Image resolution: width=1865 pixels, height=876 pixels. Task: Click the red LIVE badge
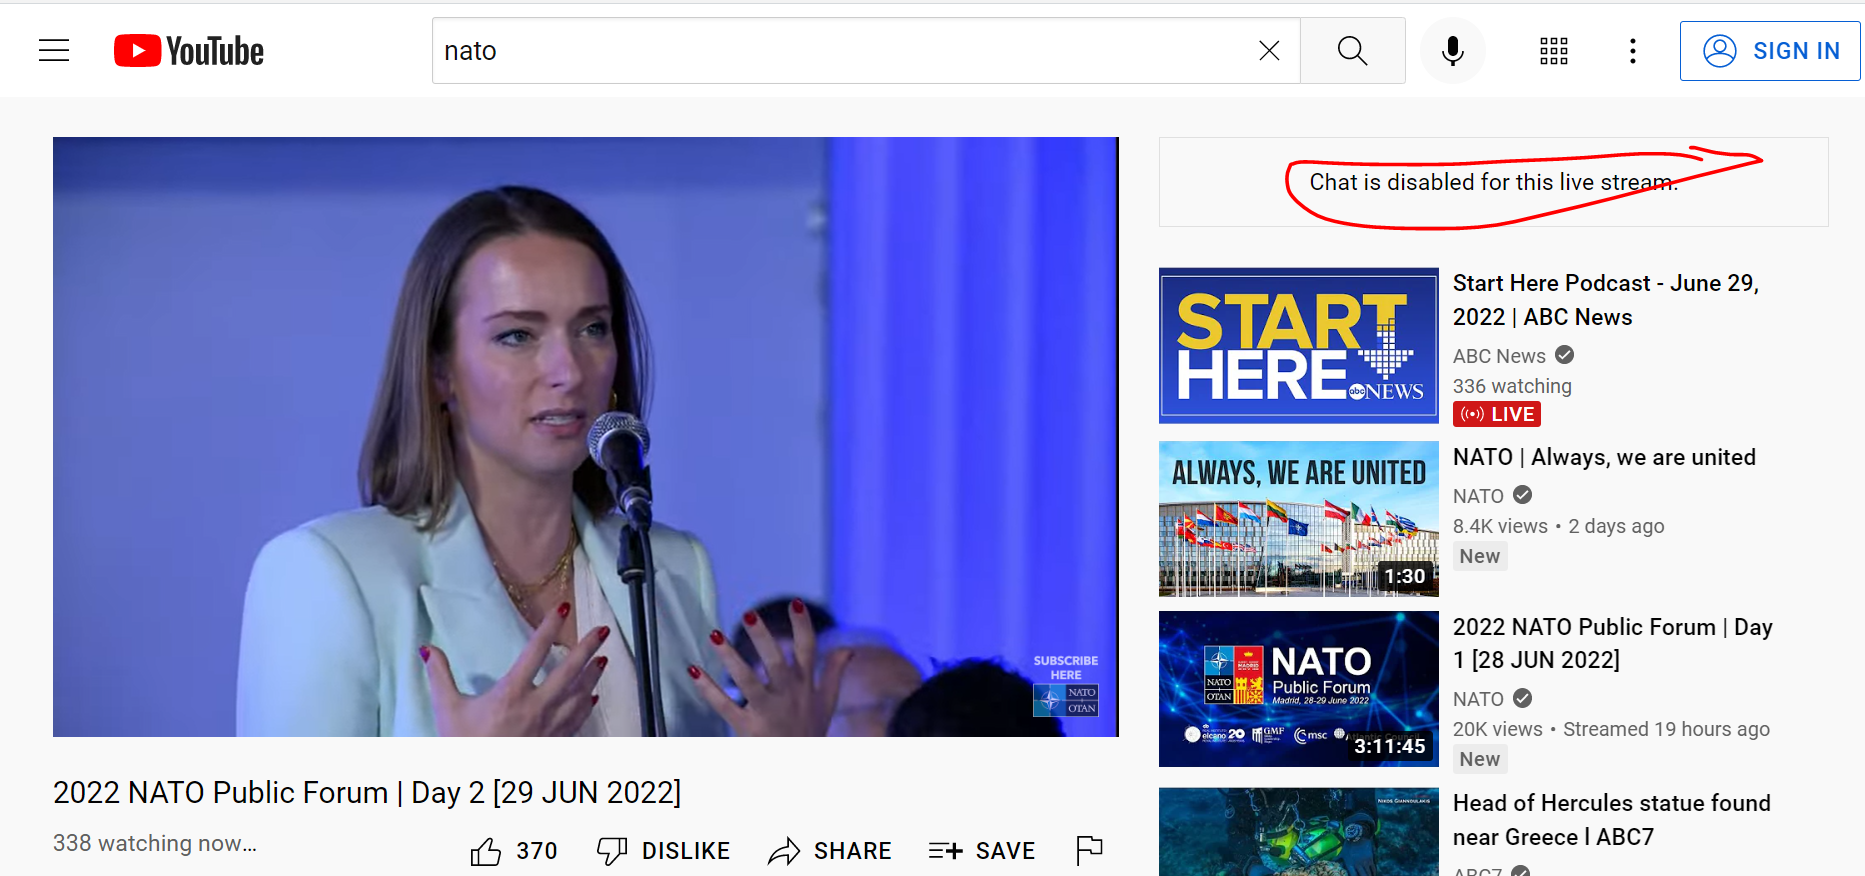click(x=1497, y=414)
